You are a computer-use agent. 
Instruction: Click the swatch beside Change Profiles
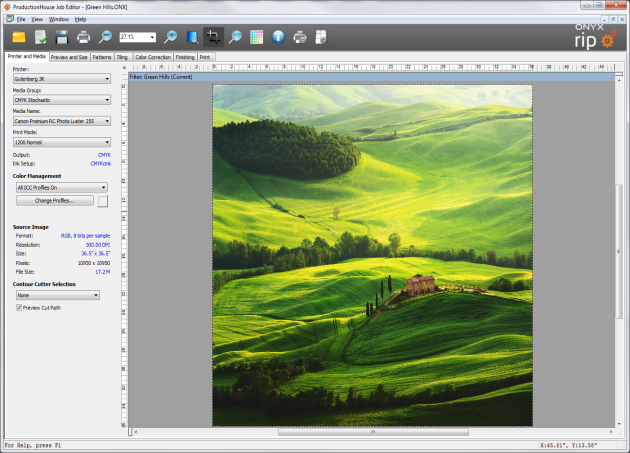pos(102,201)
